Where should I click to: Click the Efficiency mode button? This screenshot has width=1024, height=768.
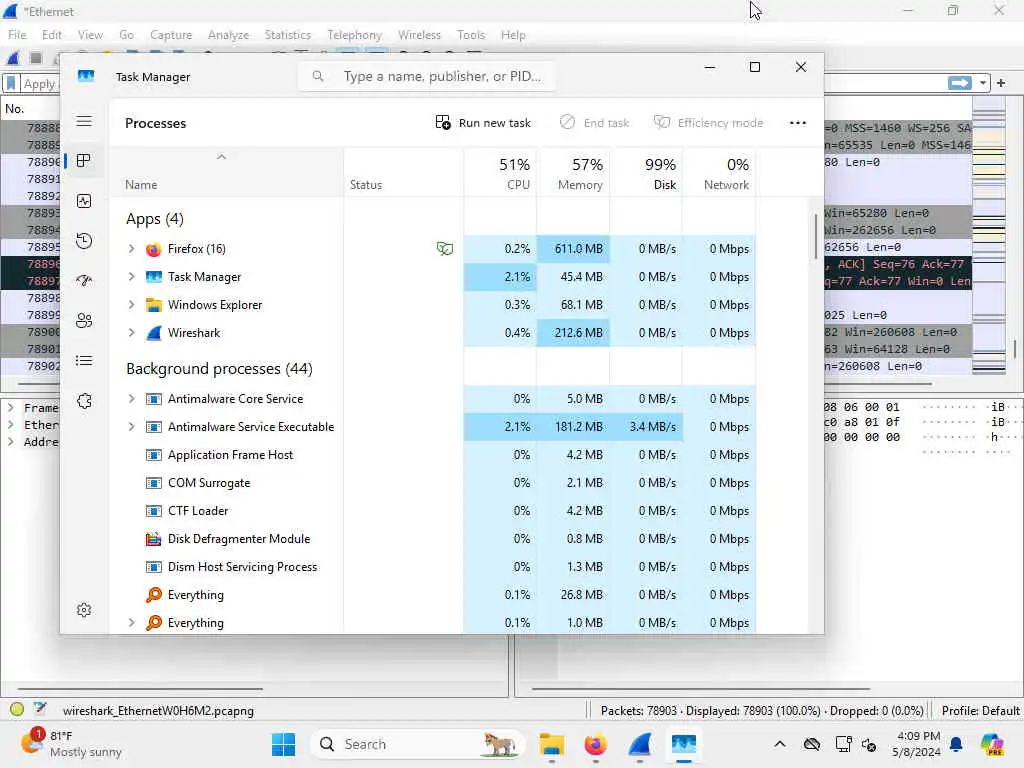point(709,123)
